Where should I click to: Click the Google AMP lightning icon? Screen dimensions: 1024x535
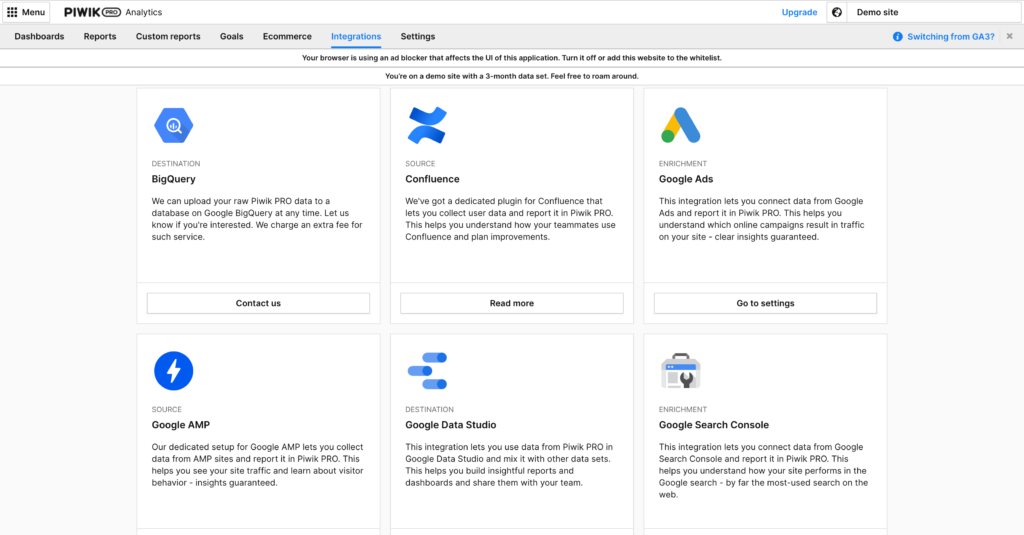tap(173, 371)
